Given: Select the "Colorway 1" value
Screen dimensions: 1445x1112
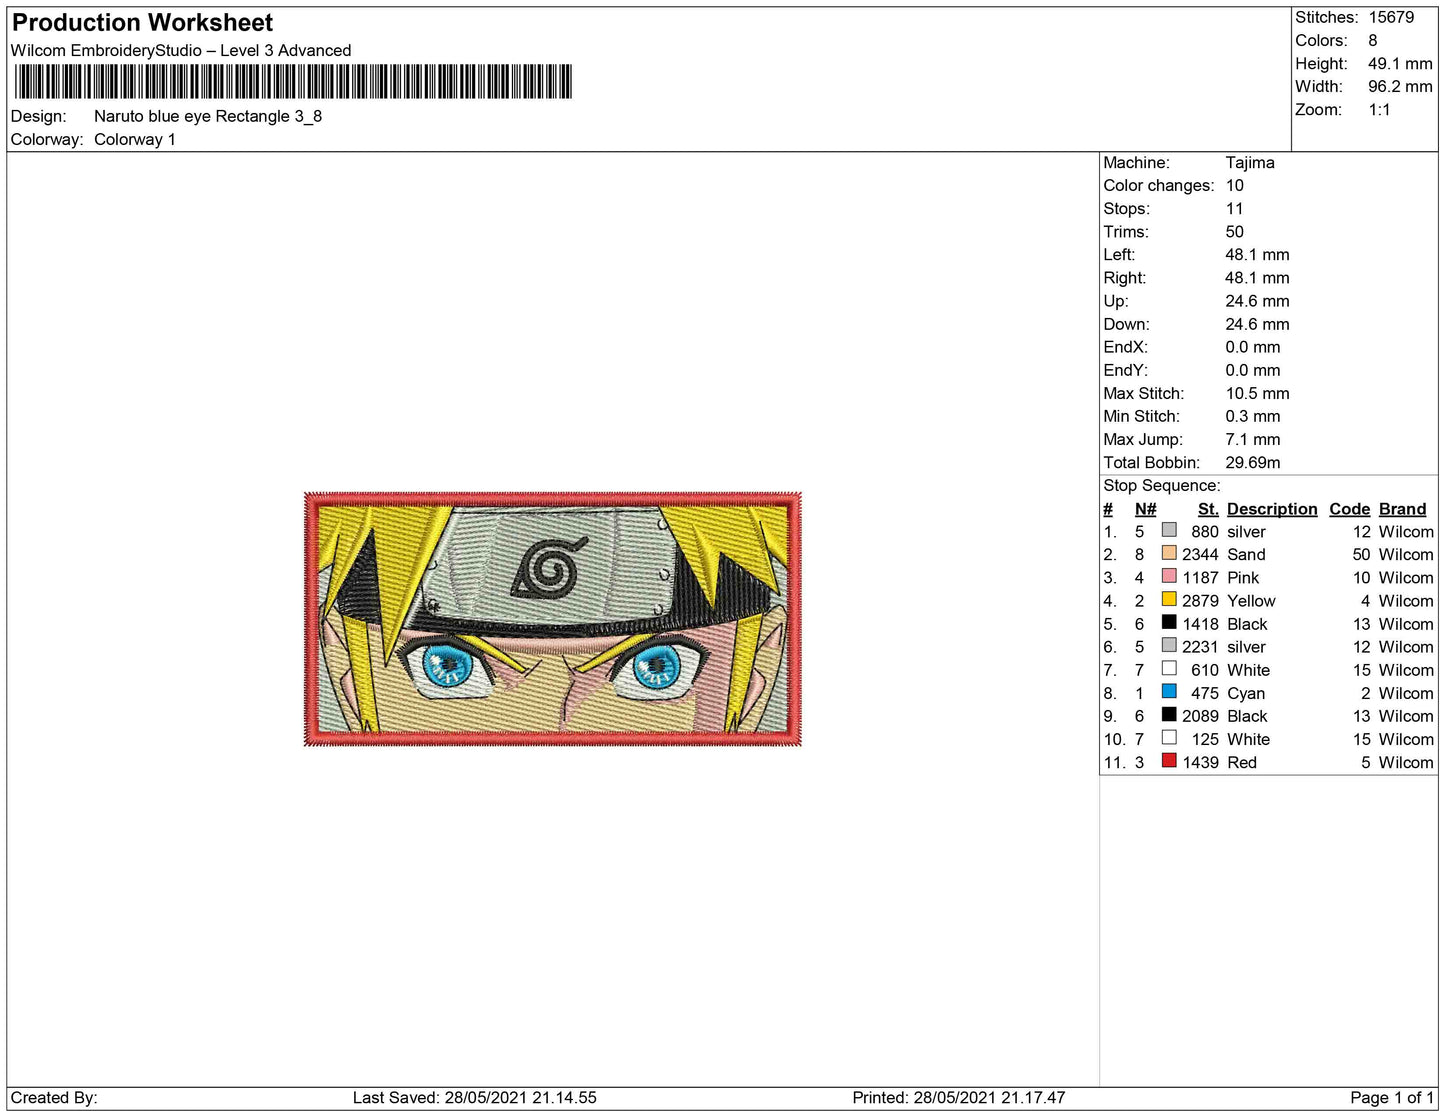Looking at the screenshot, I should coord(135,139).
